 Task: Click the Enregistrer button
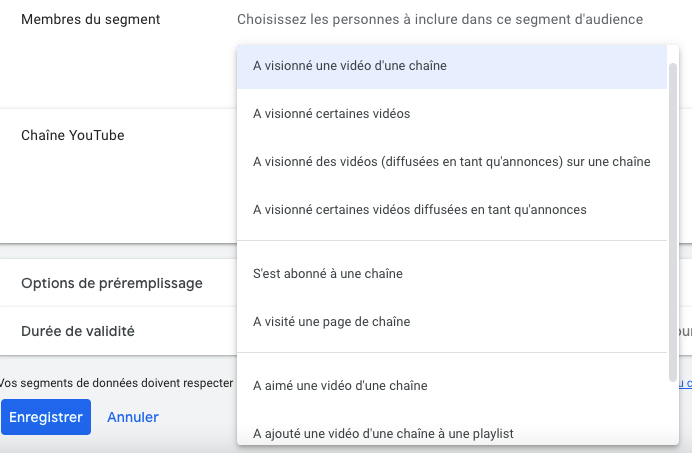click(x=45, y=417)
